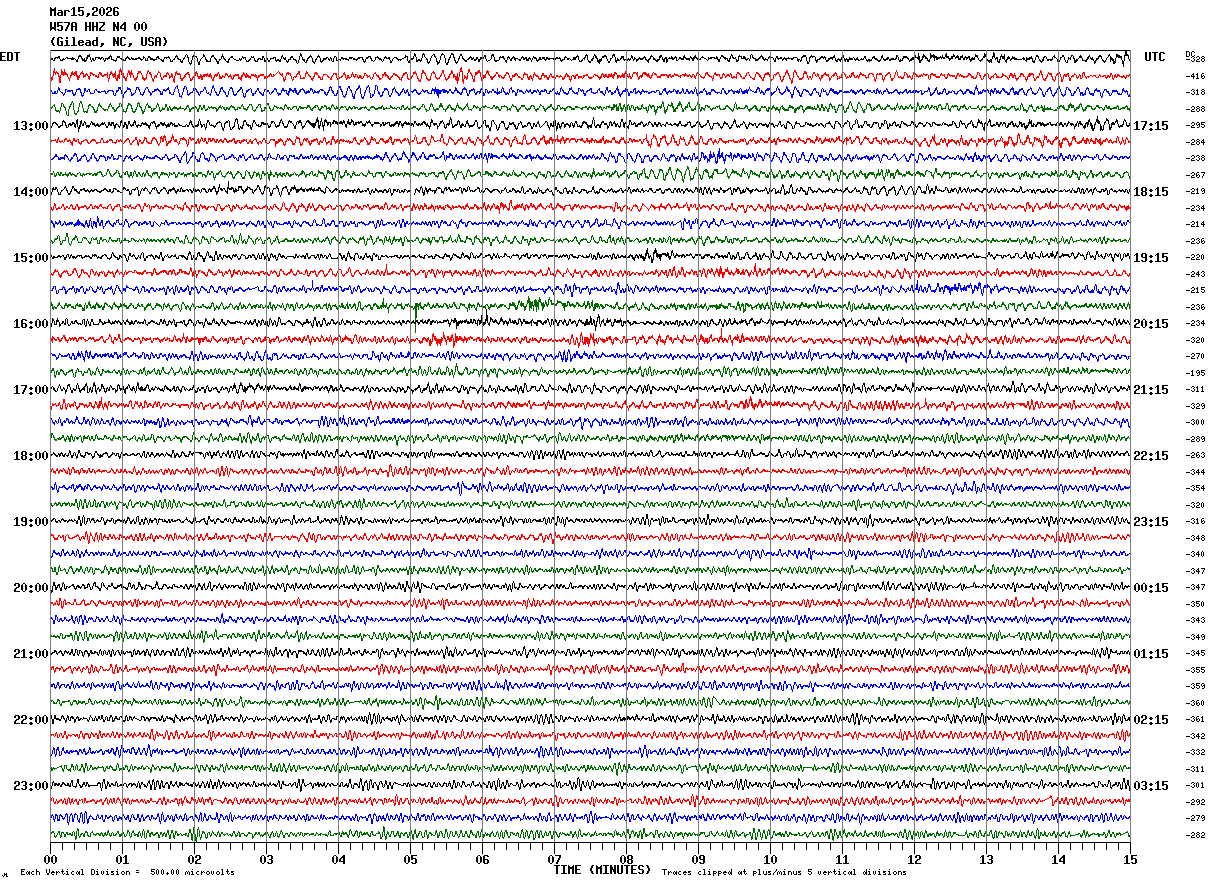The width and height of the screenshot is (1210, 886).
Task: Select the 18:00 EDT hour label
Action: [31, 456]
